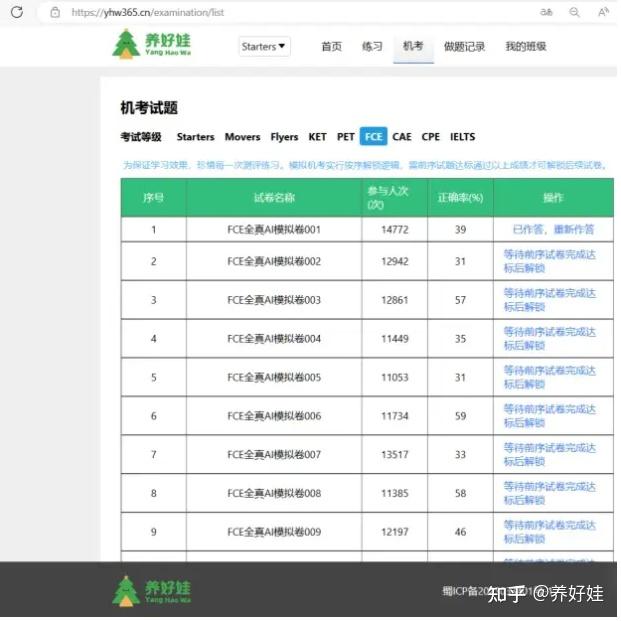Filter exam level by Starters
This screenshot has height=621, width=621.
pyautogui.click(x=195, y=137)
